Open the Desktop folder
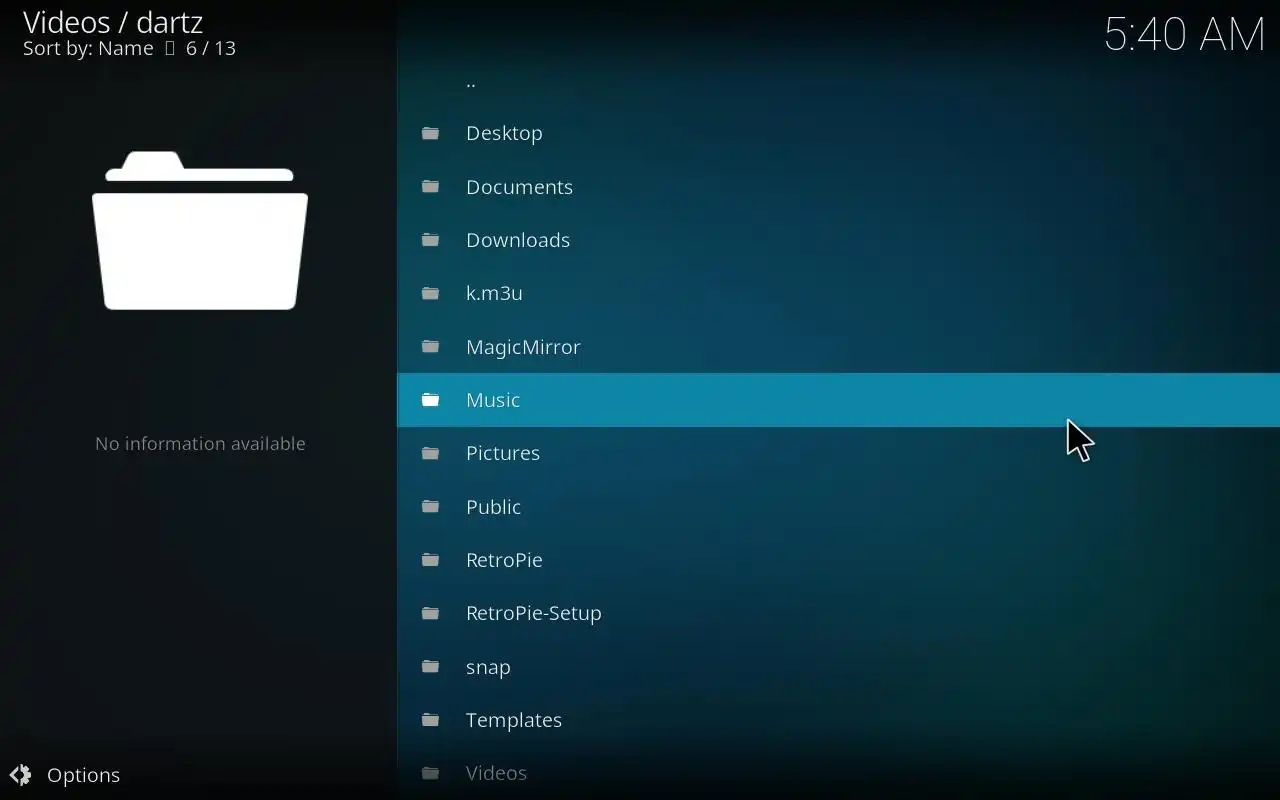The image size is (1280, 800). click(x=839, y=134)
